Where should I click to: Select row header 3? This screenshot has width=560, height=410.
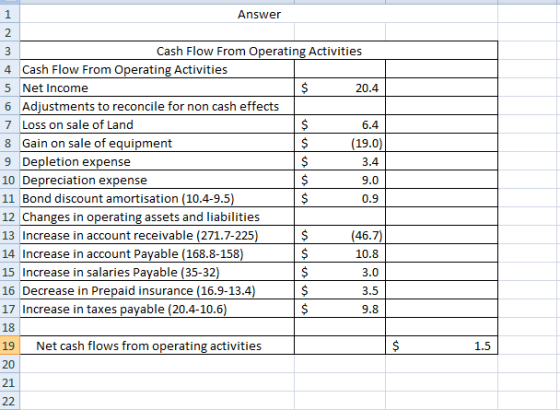click(10, 51)
